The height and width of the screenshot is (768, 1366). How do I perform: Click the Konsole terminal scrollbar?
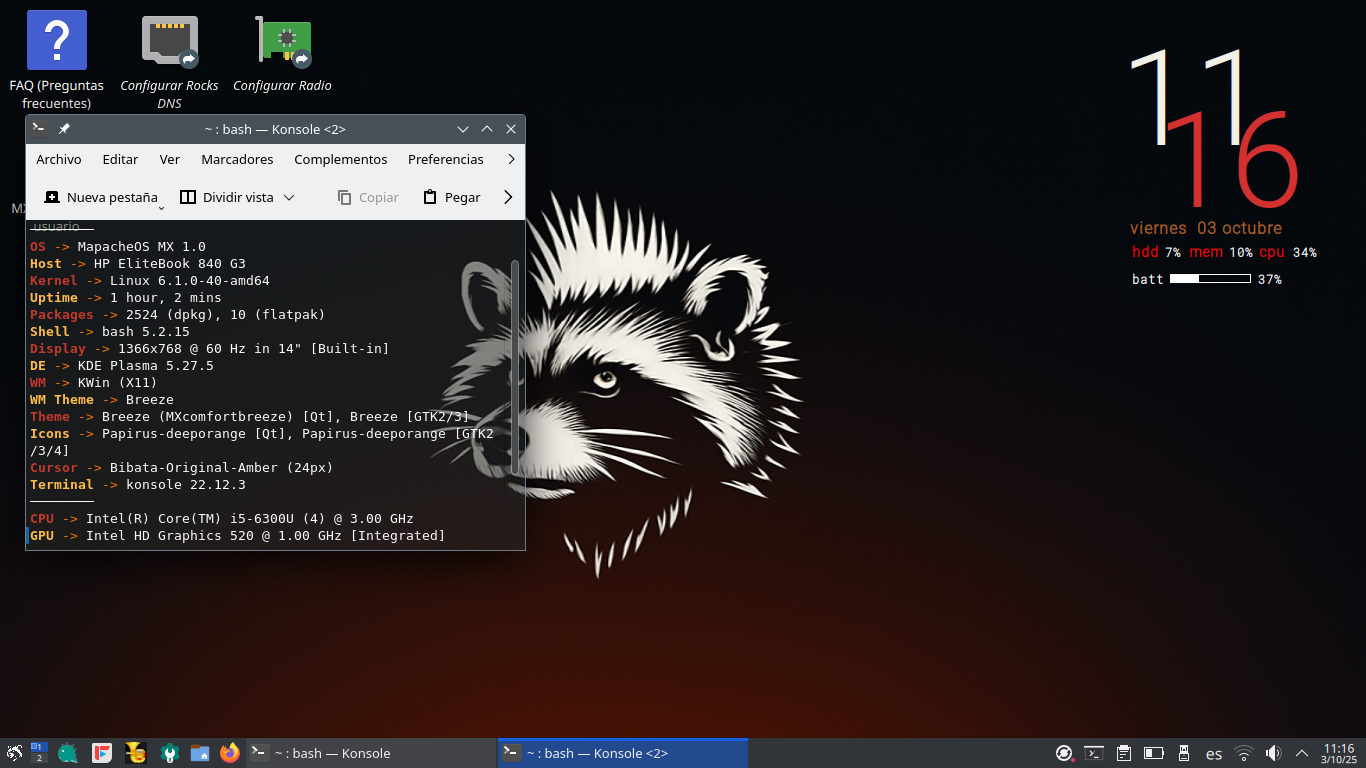coord(515,368)
